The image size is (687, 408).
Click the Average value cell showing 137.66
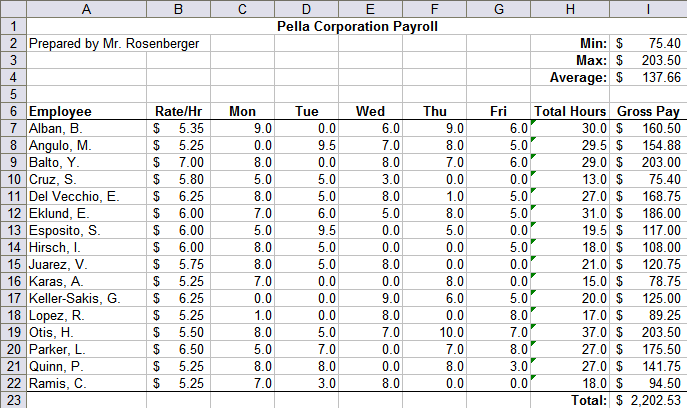[648, 78]
